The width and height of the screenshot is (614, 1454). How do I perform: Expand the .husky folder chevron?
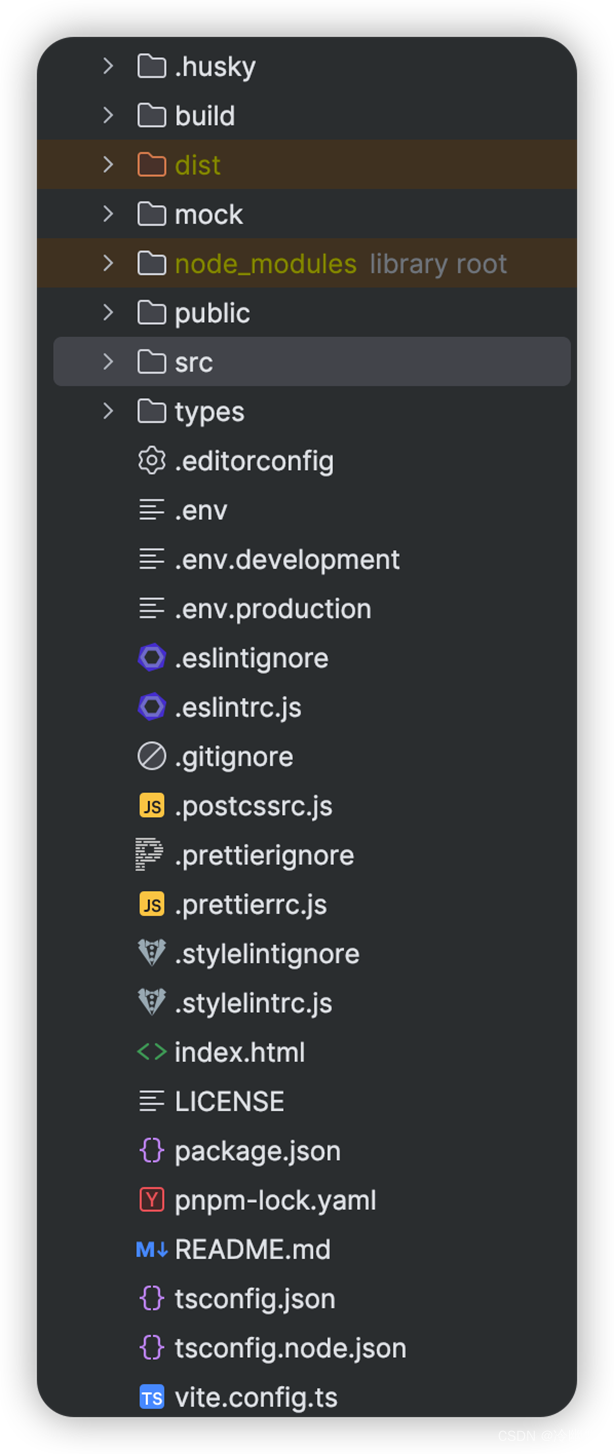[x=108, y=66]
